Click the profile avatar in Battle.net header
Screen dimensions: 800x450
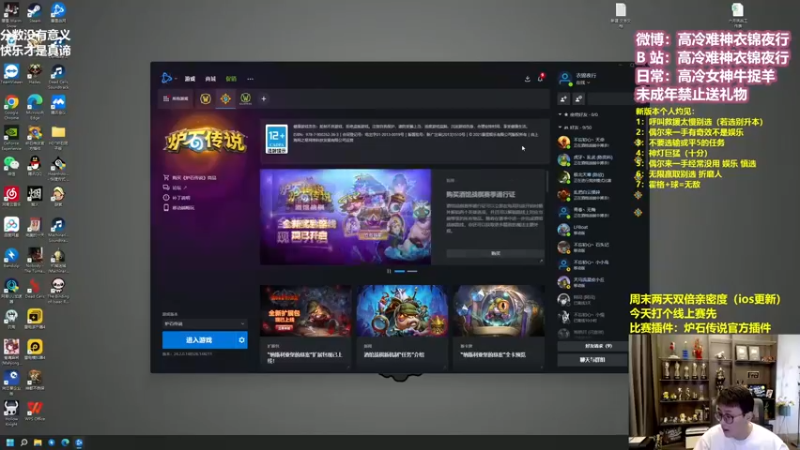[565, 79]
